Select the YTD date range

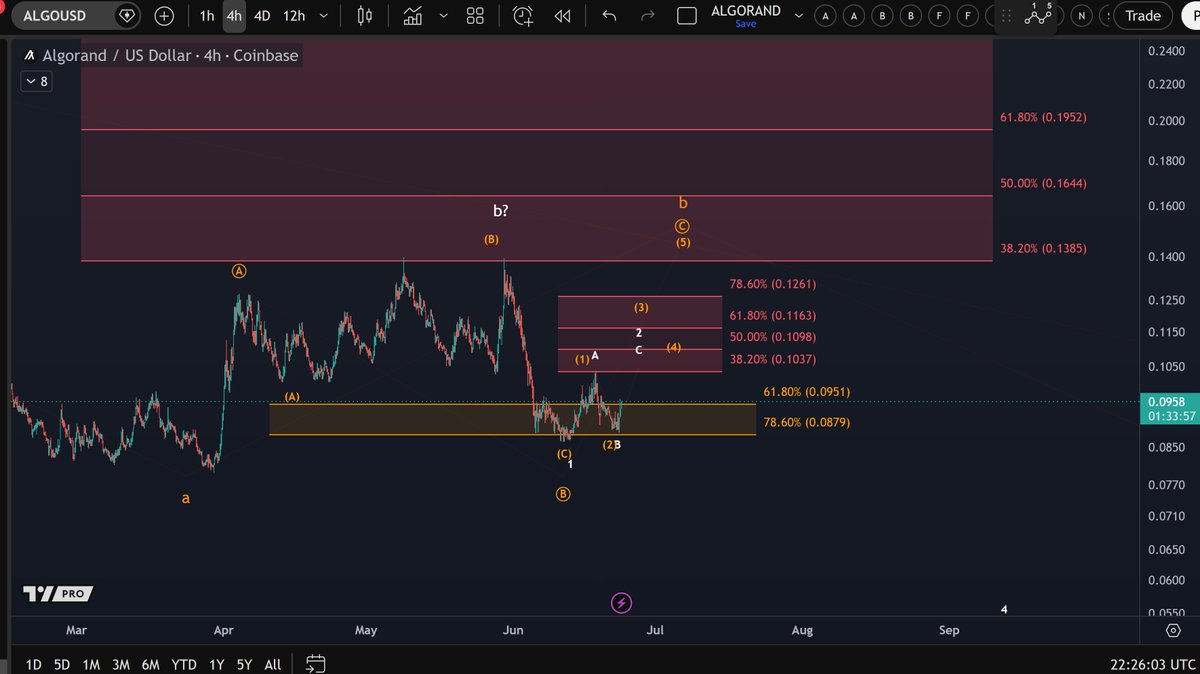(184, 664)
